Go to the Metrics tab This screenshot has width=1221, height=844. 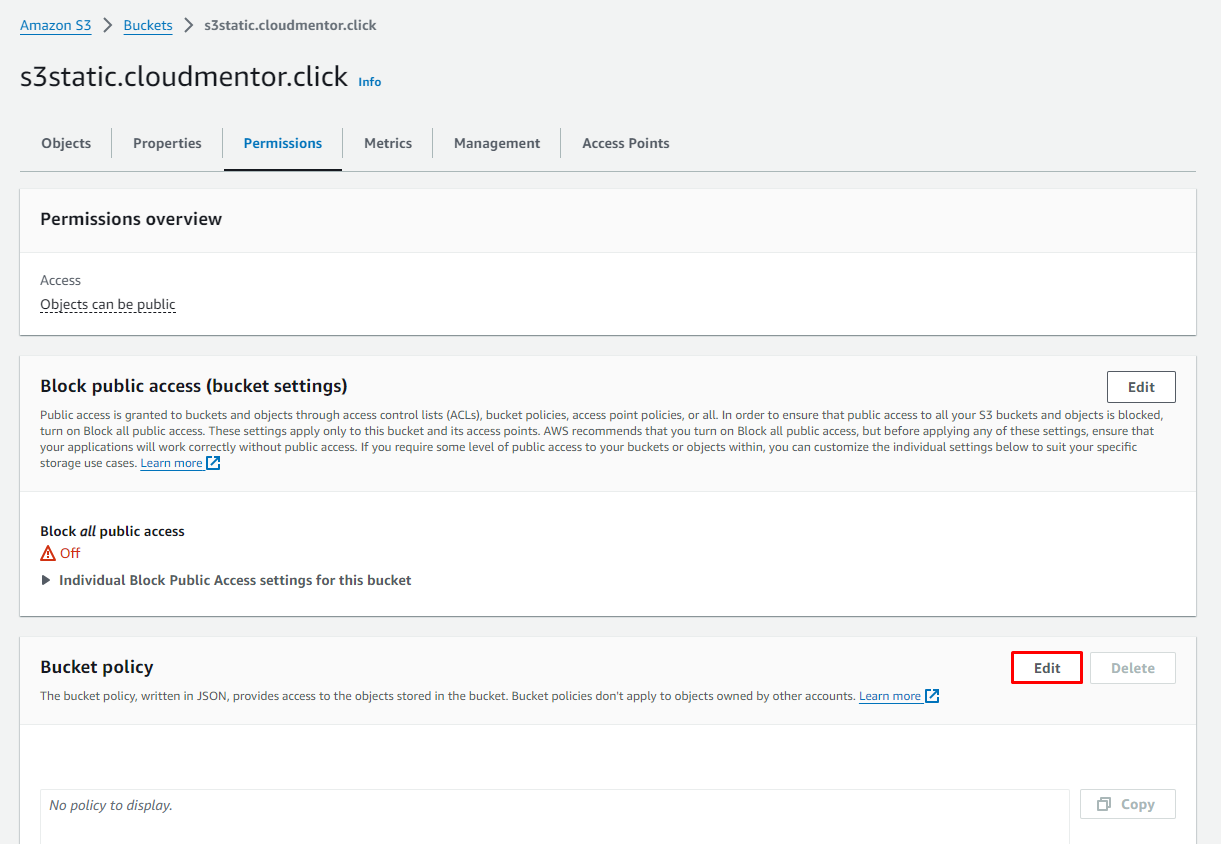point(388,143)
